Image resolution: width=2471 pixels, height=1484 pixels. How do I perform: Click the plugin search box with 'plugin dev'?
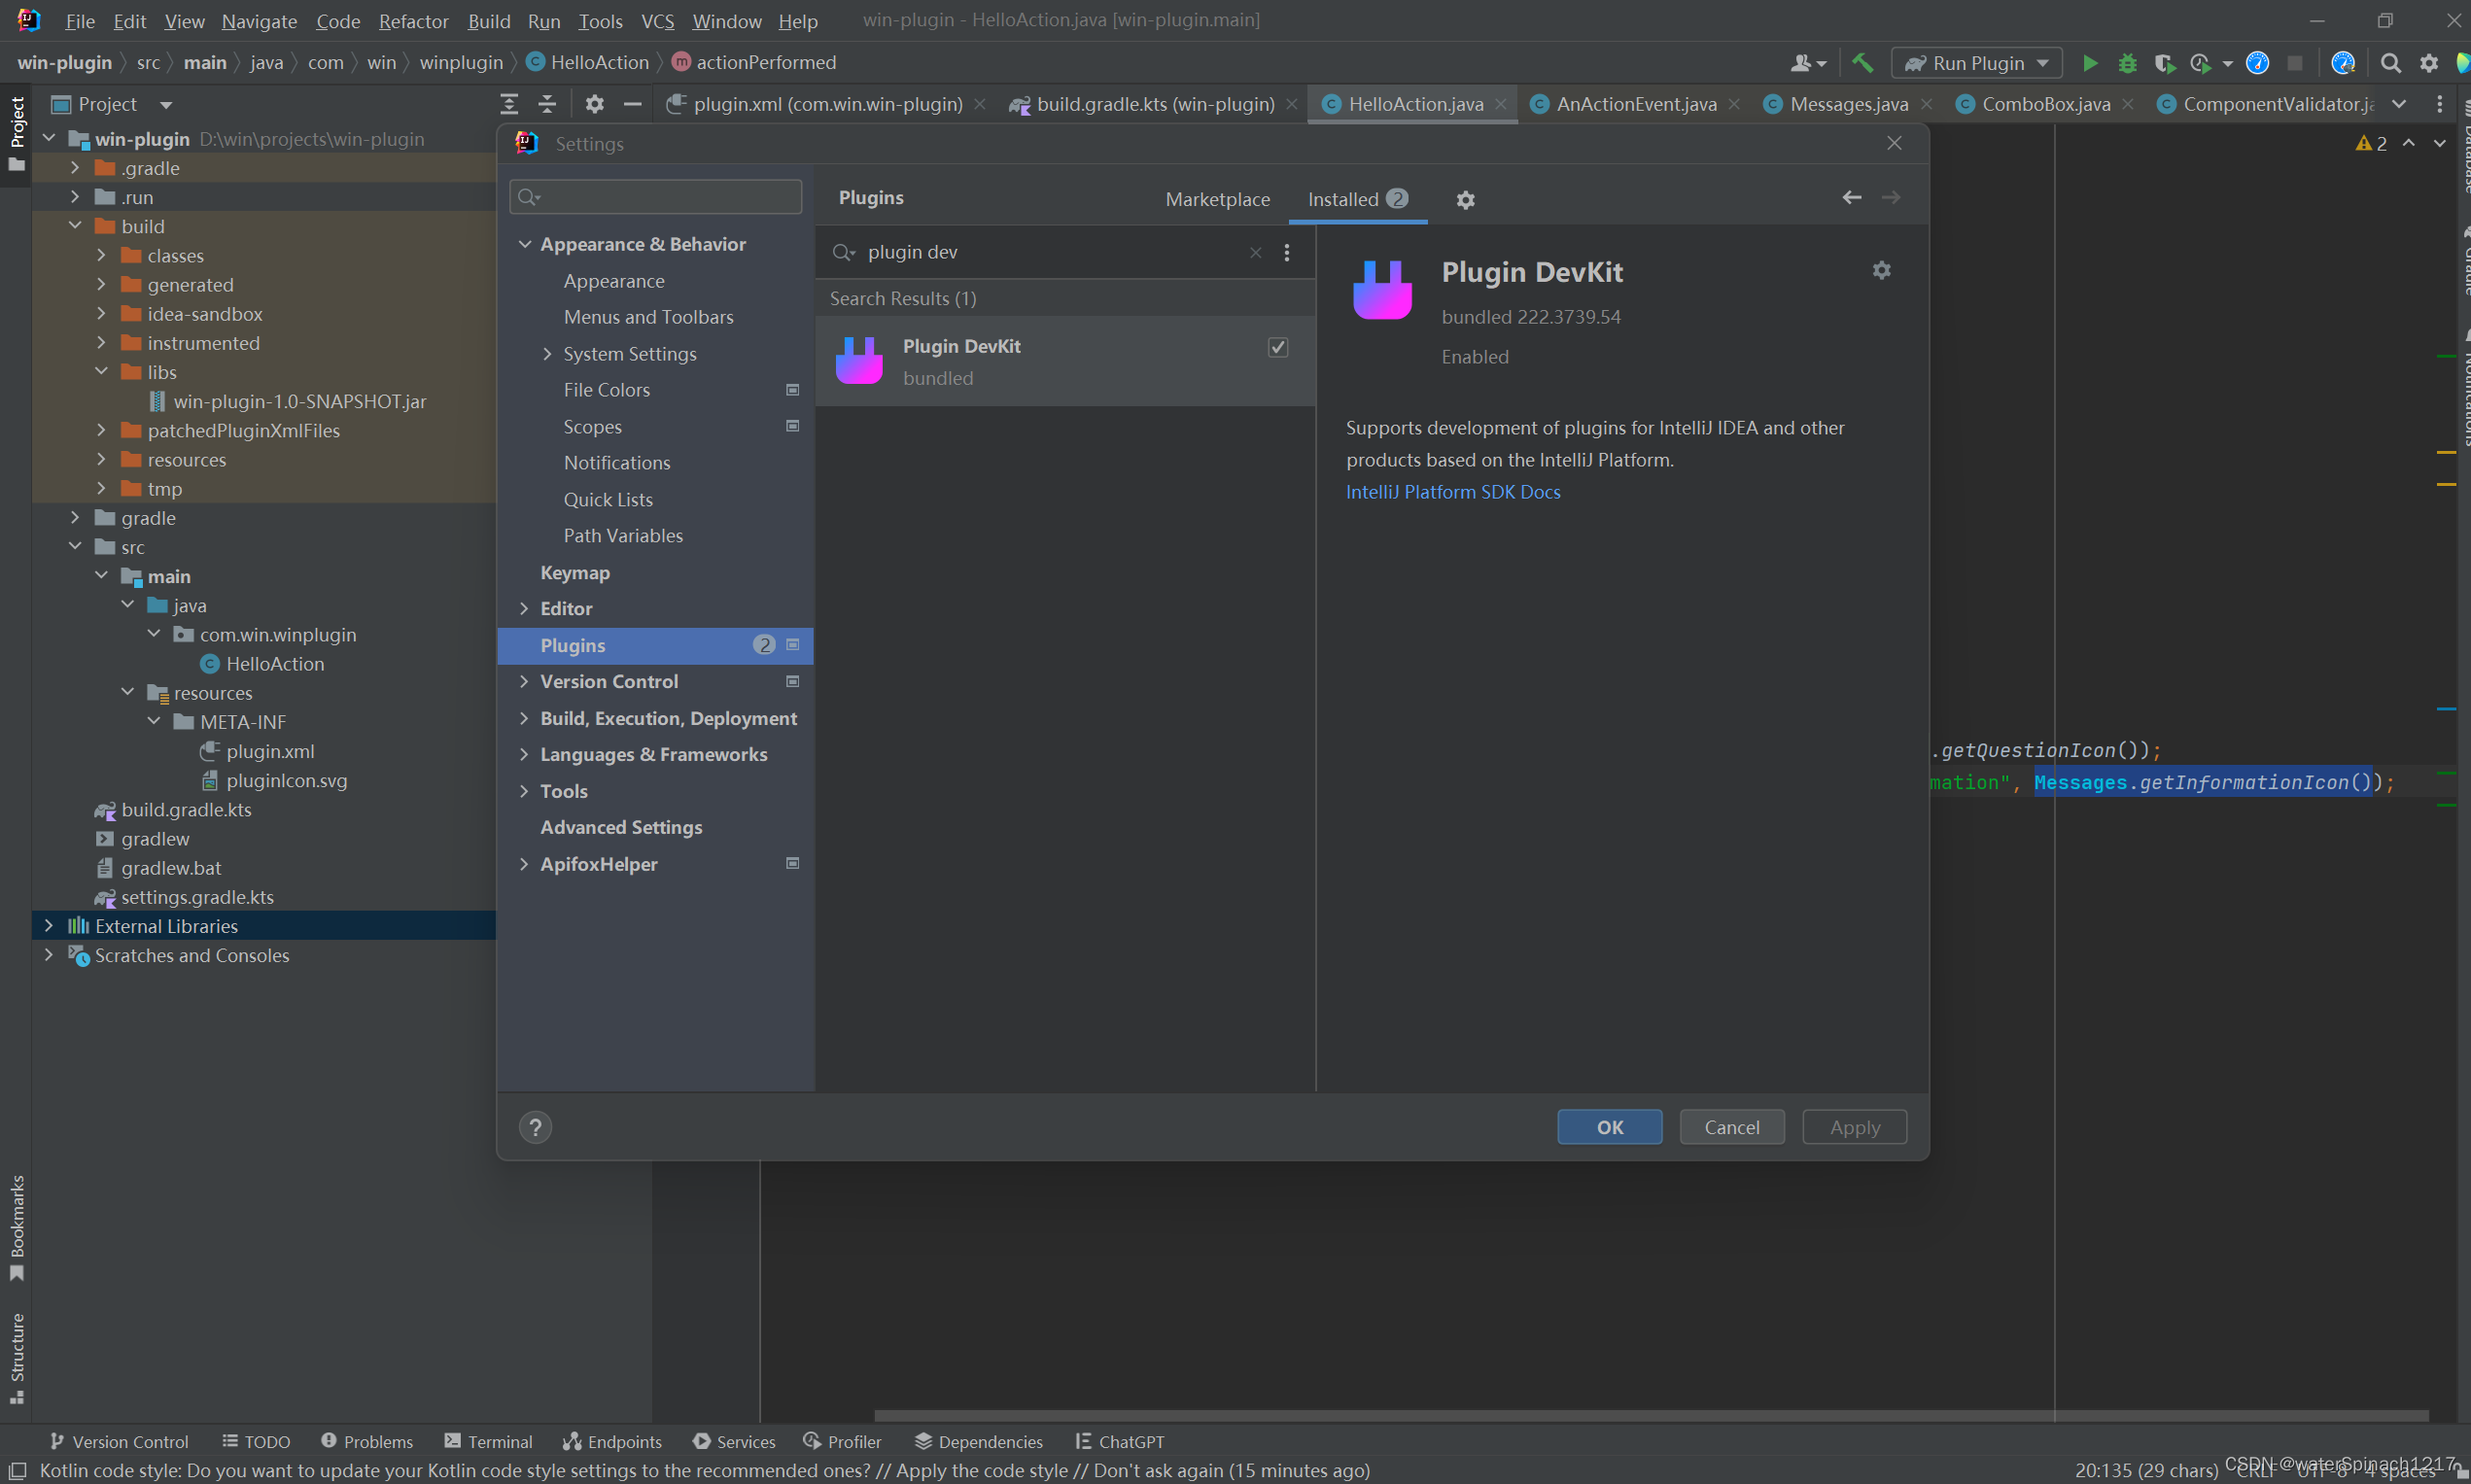(1052, 253)
